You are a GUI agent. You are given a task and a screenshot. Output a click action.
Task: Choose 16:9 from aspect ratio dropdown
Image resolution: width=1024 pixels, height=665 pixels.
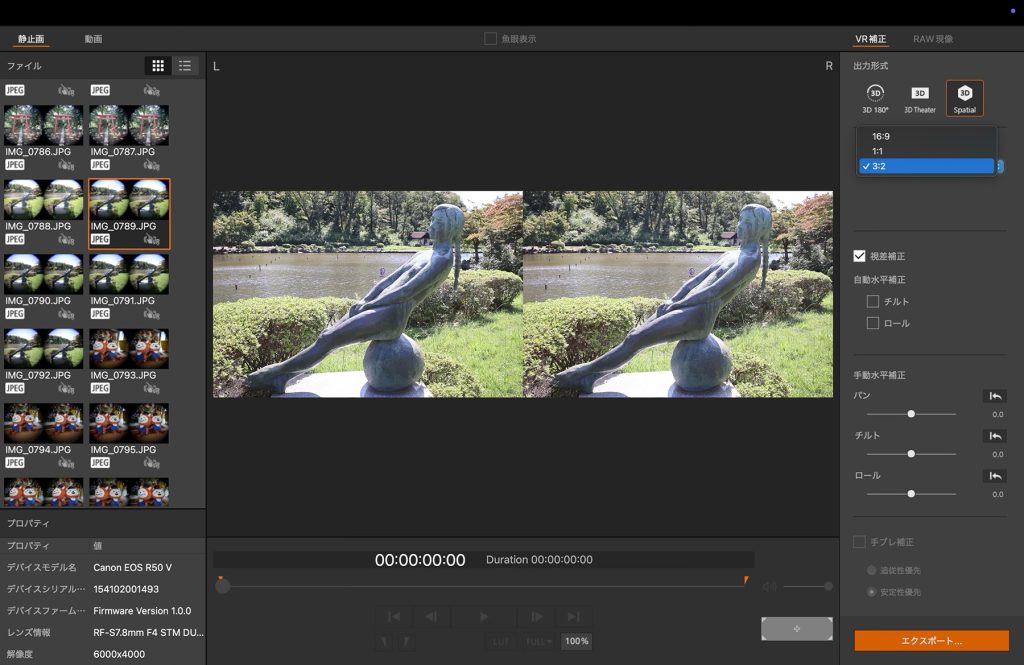[x=880, y=135]
